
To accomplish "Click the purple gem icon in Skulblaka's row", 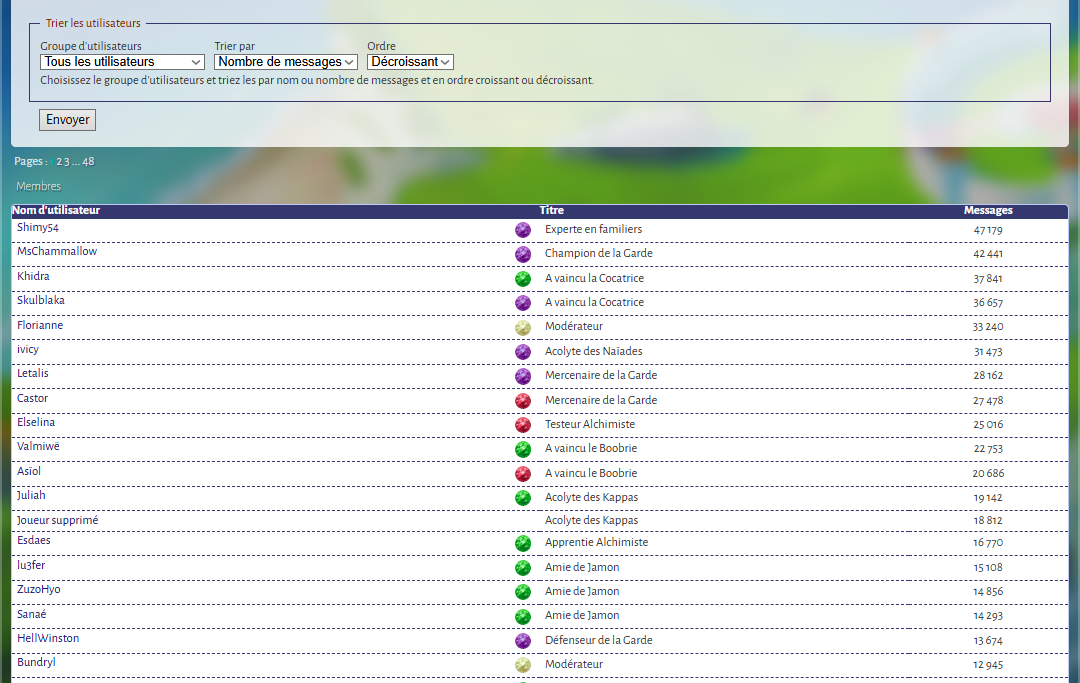I will (x=523, y=303).
